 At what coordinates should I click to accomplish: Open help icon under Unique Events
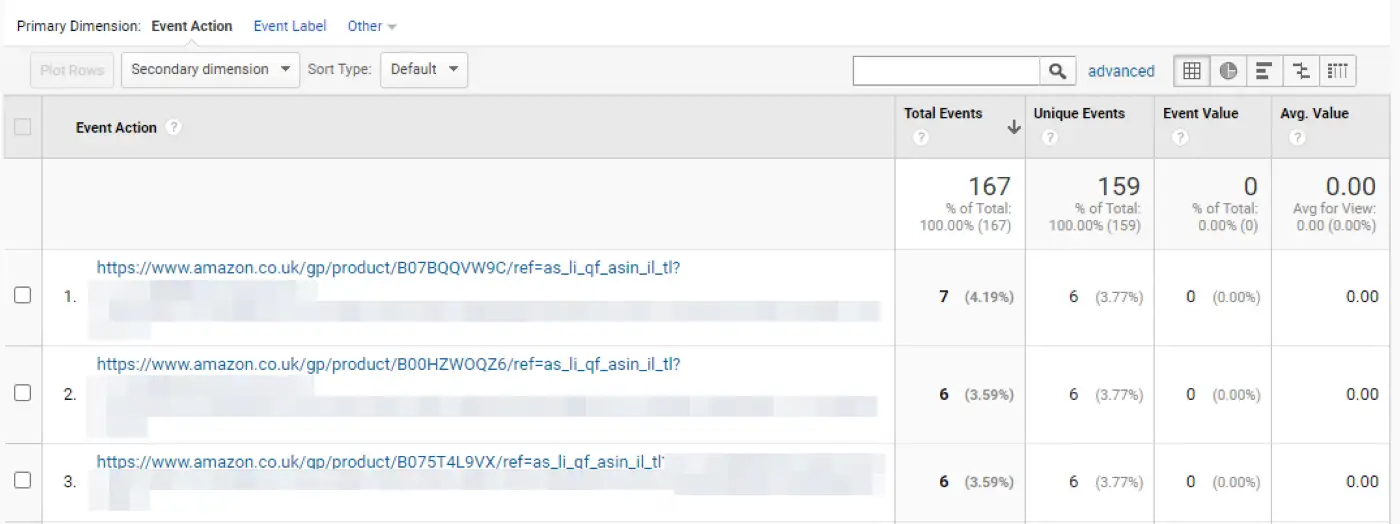pos(1050,138)
